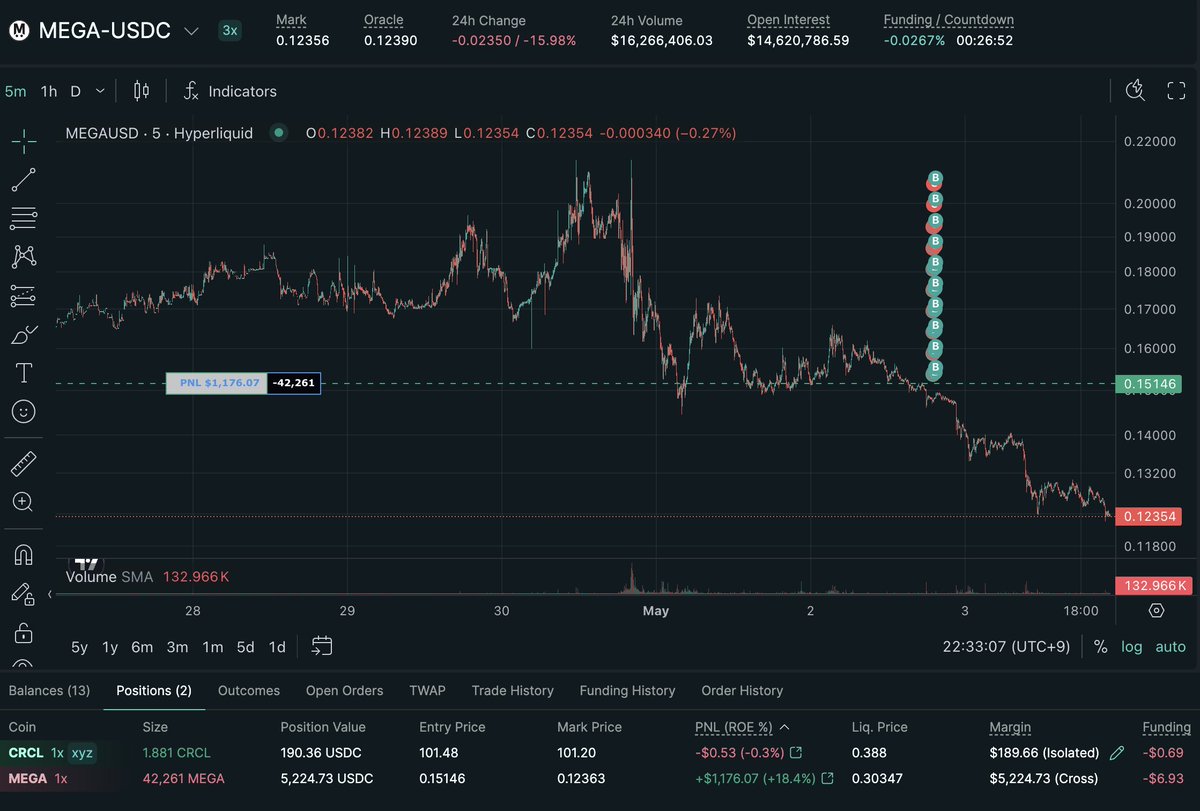Open the forecasting and measurement tools
Screen dimensions: 1200x811
[x=24, y=296]
